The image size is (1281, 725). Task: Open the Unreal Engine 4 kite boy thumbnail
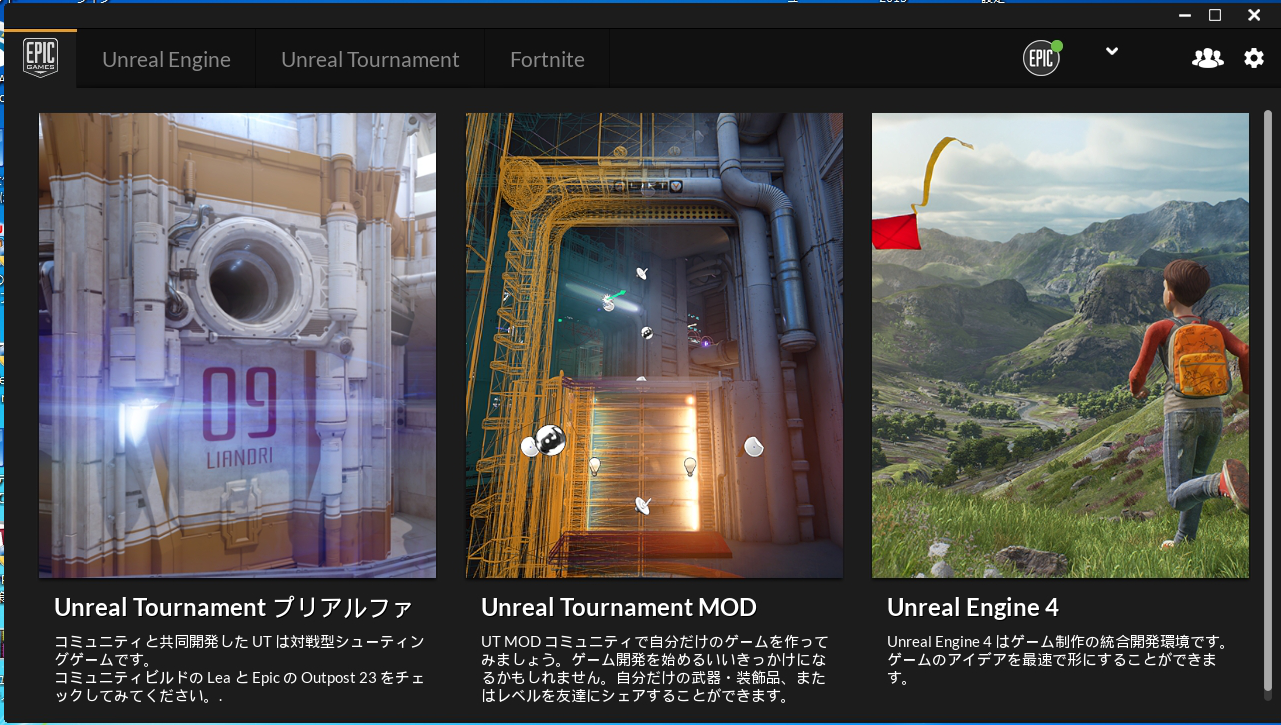[x=1060, y=345]
